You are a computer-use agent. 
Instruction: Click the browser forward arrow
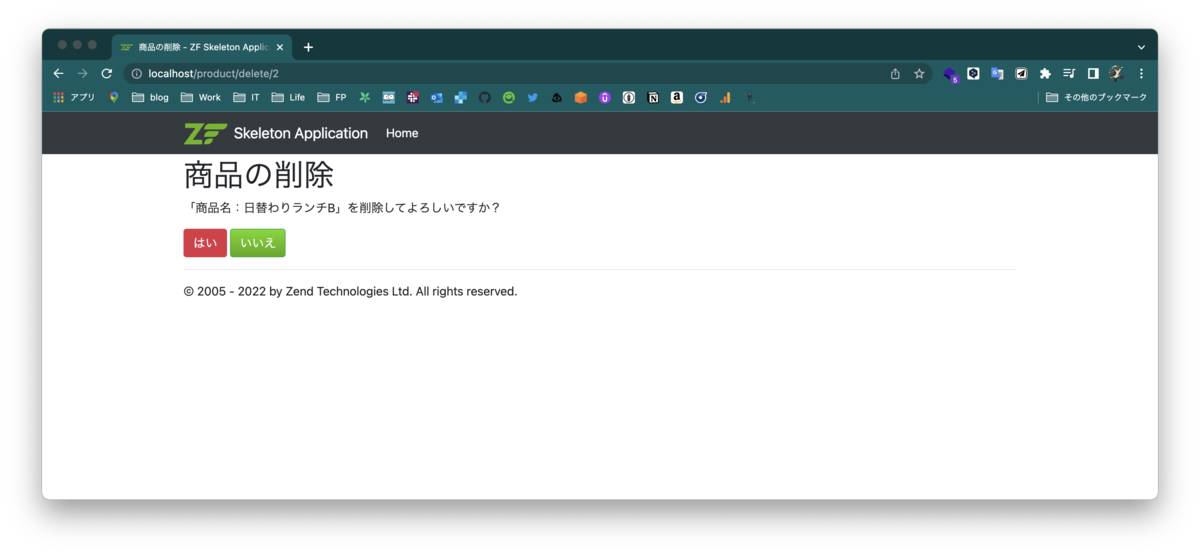coord(82,73)
